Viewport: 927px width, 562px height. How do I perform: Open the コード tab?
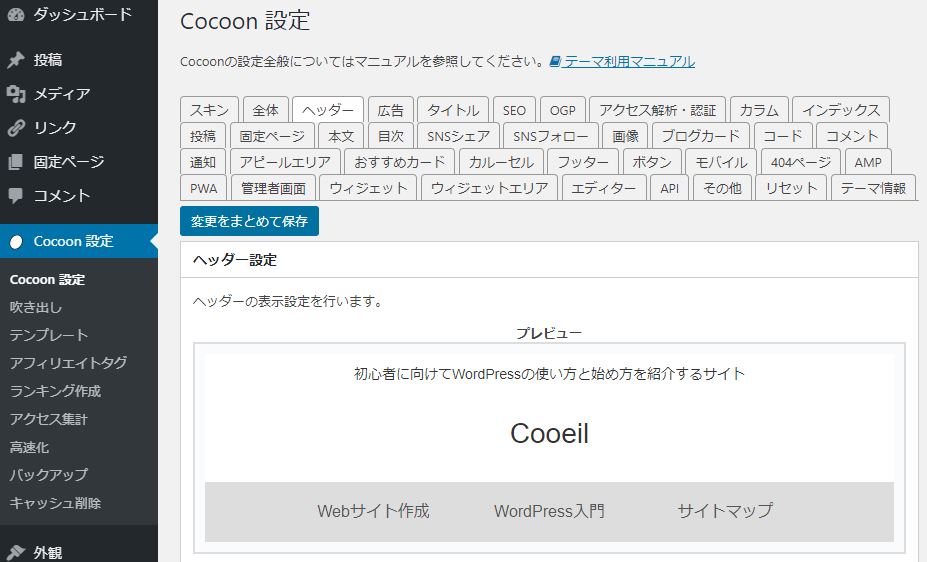point(783,136)
